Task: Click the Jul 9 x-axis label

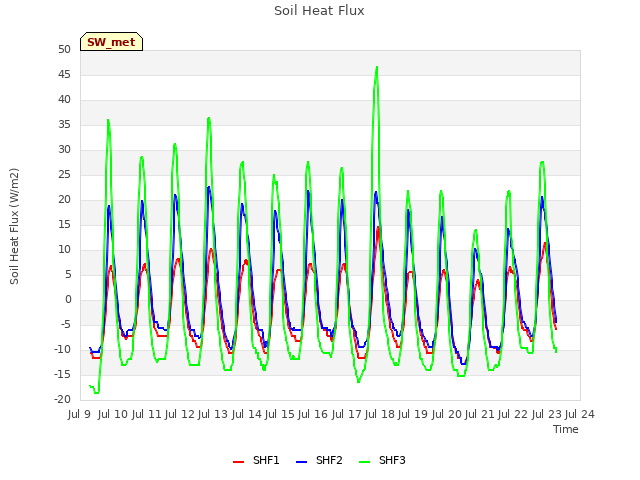Action: 79,414
